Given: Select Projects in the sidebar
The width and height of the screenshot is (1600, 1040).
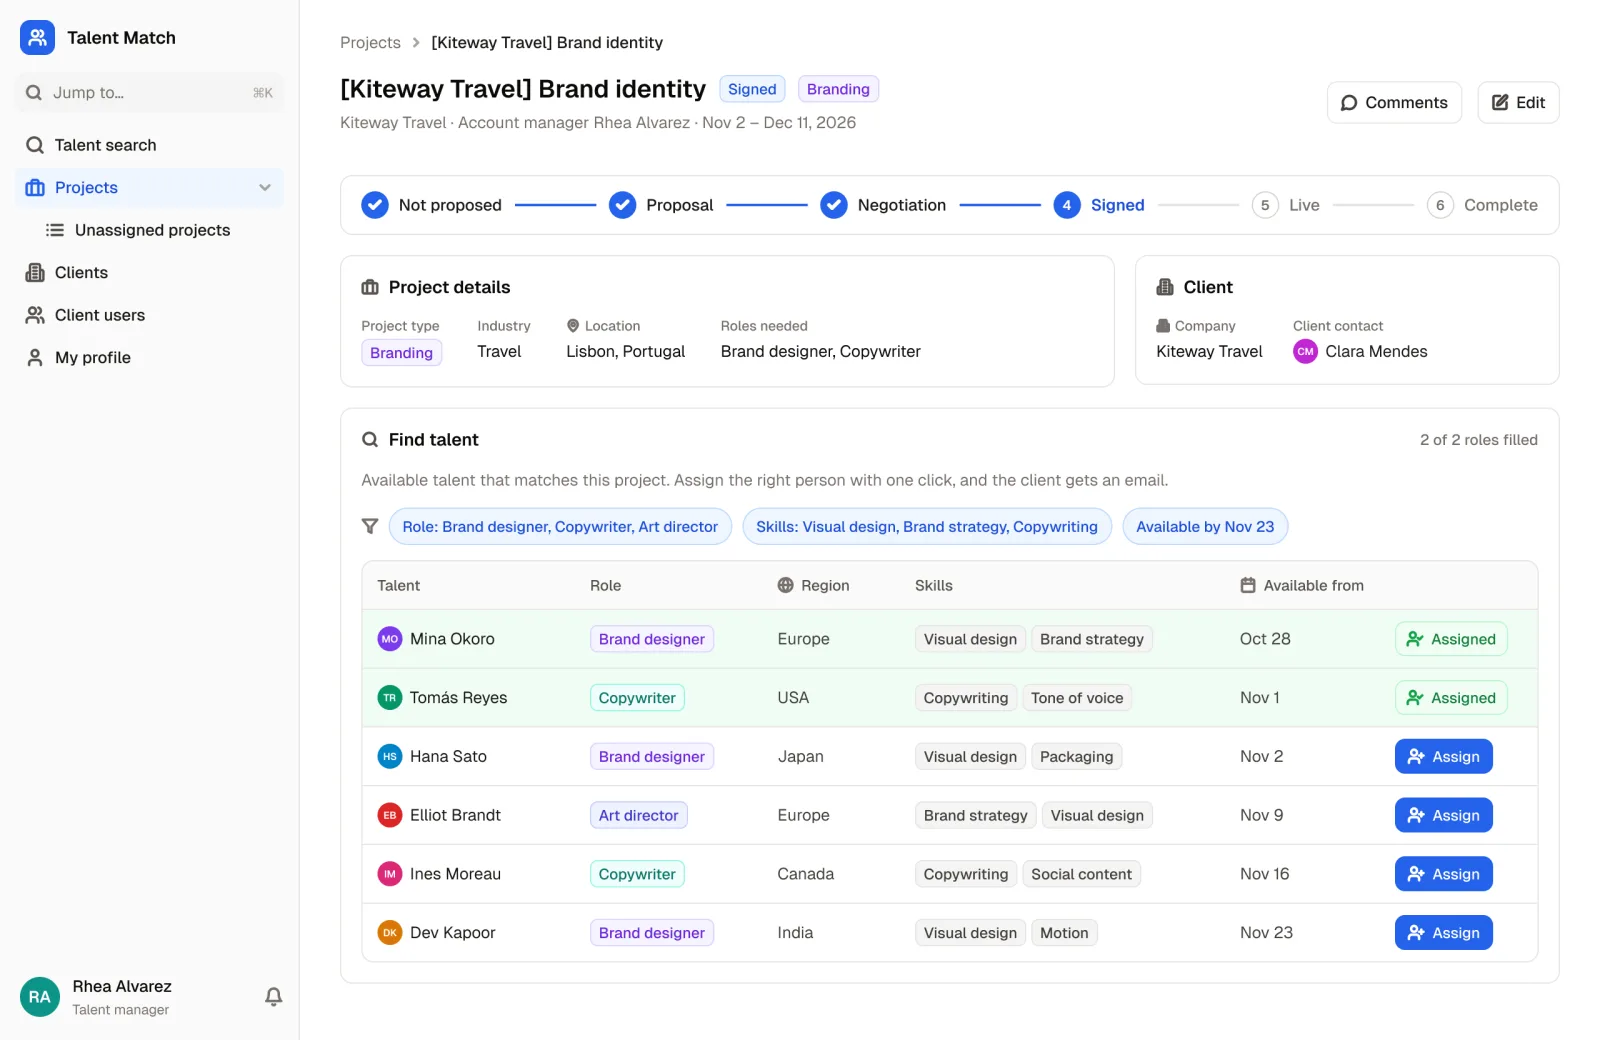Looking at the screenshot, I should [149, 188].
